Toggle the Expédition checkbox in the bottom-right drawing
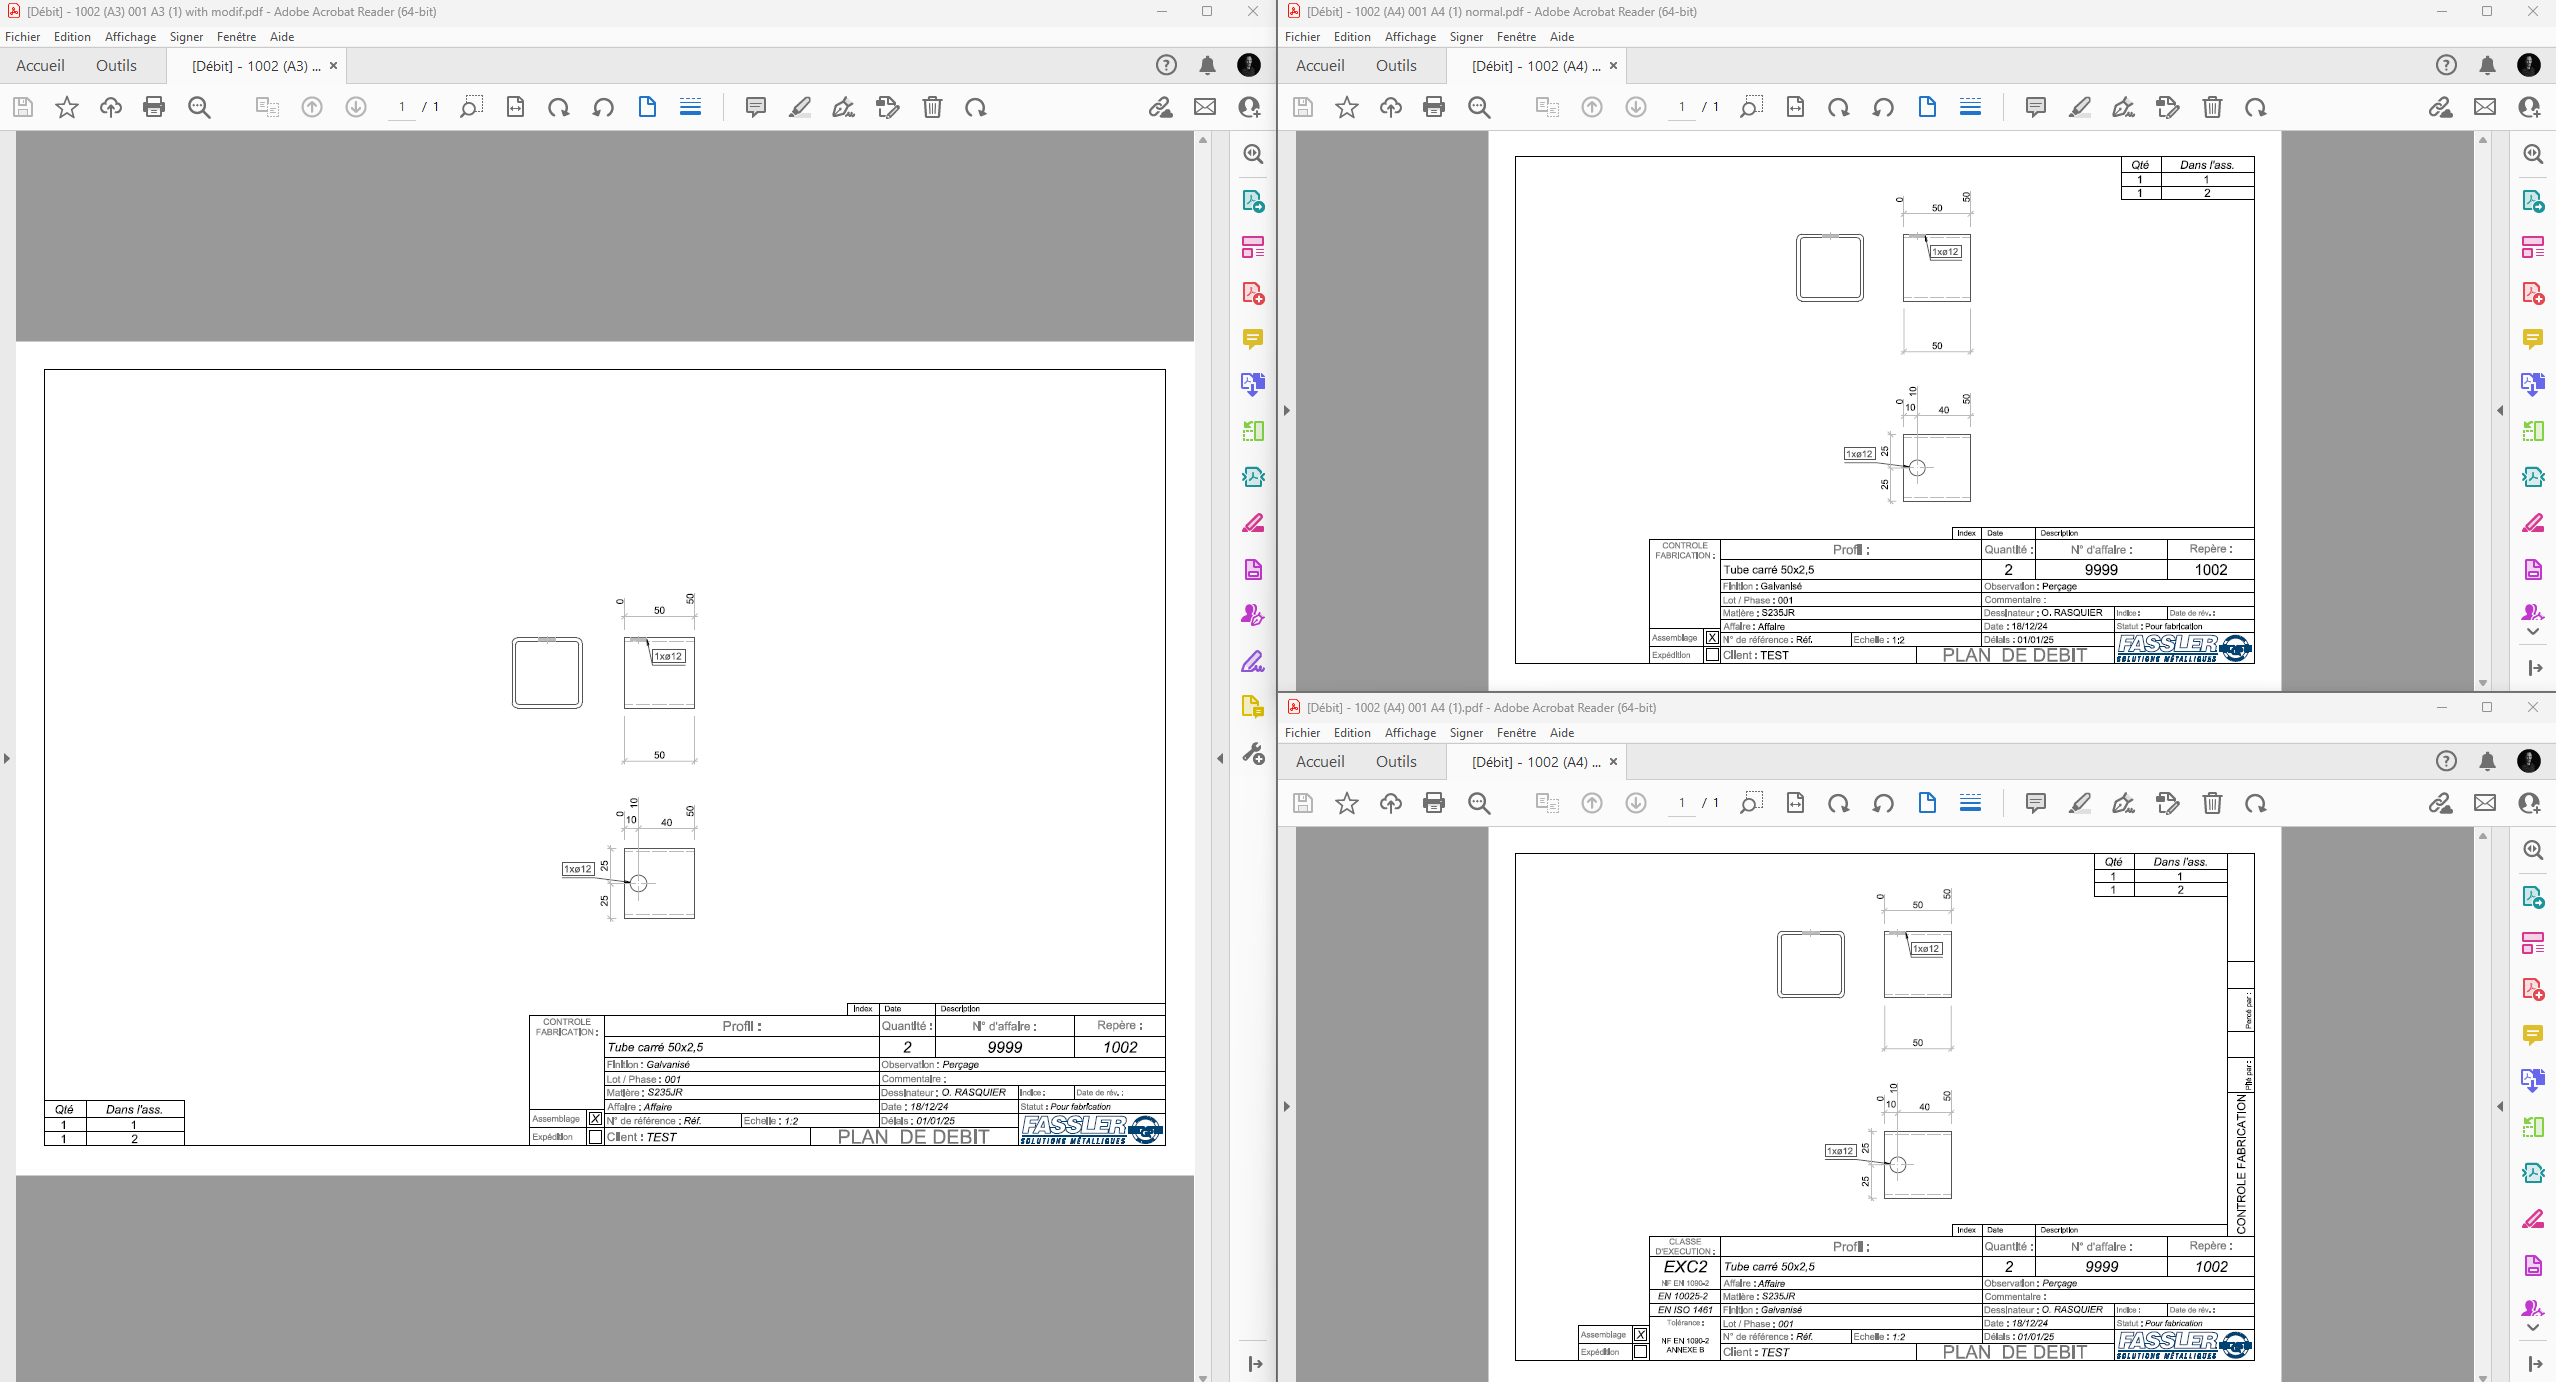Viewport: 2556px width, 1382px height. click(1640, 1352)
